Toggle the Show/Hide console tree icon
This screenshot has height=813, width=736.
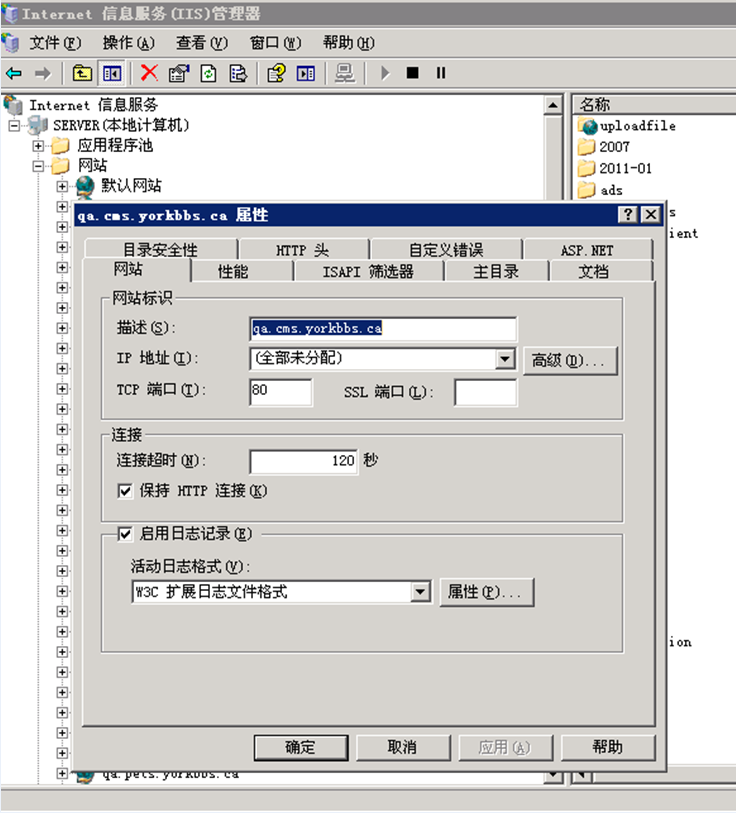112,74
